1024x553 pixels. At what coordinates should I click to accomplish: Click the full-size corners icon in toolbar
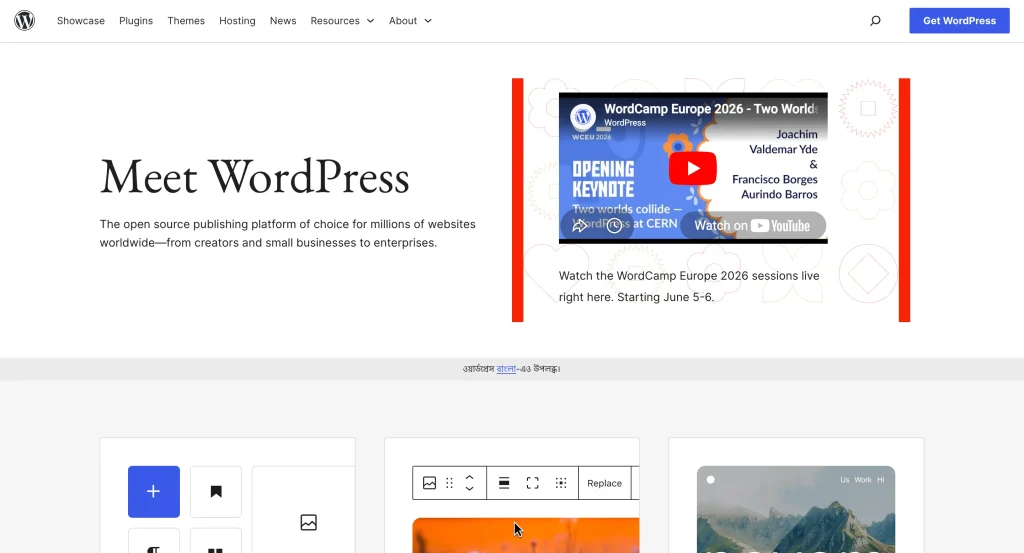coord(532,483)
